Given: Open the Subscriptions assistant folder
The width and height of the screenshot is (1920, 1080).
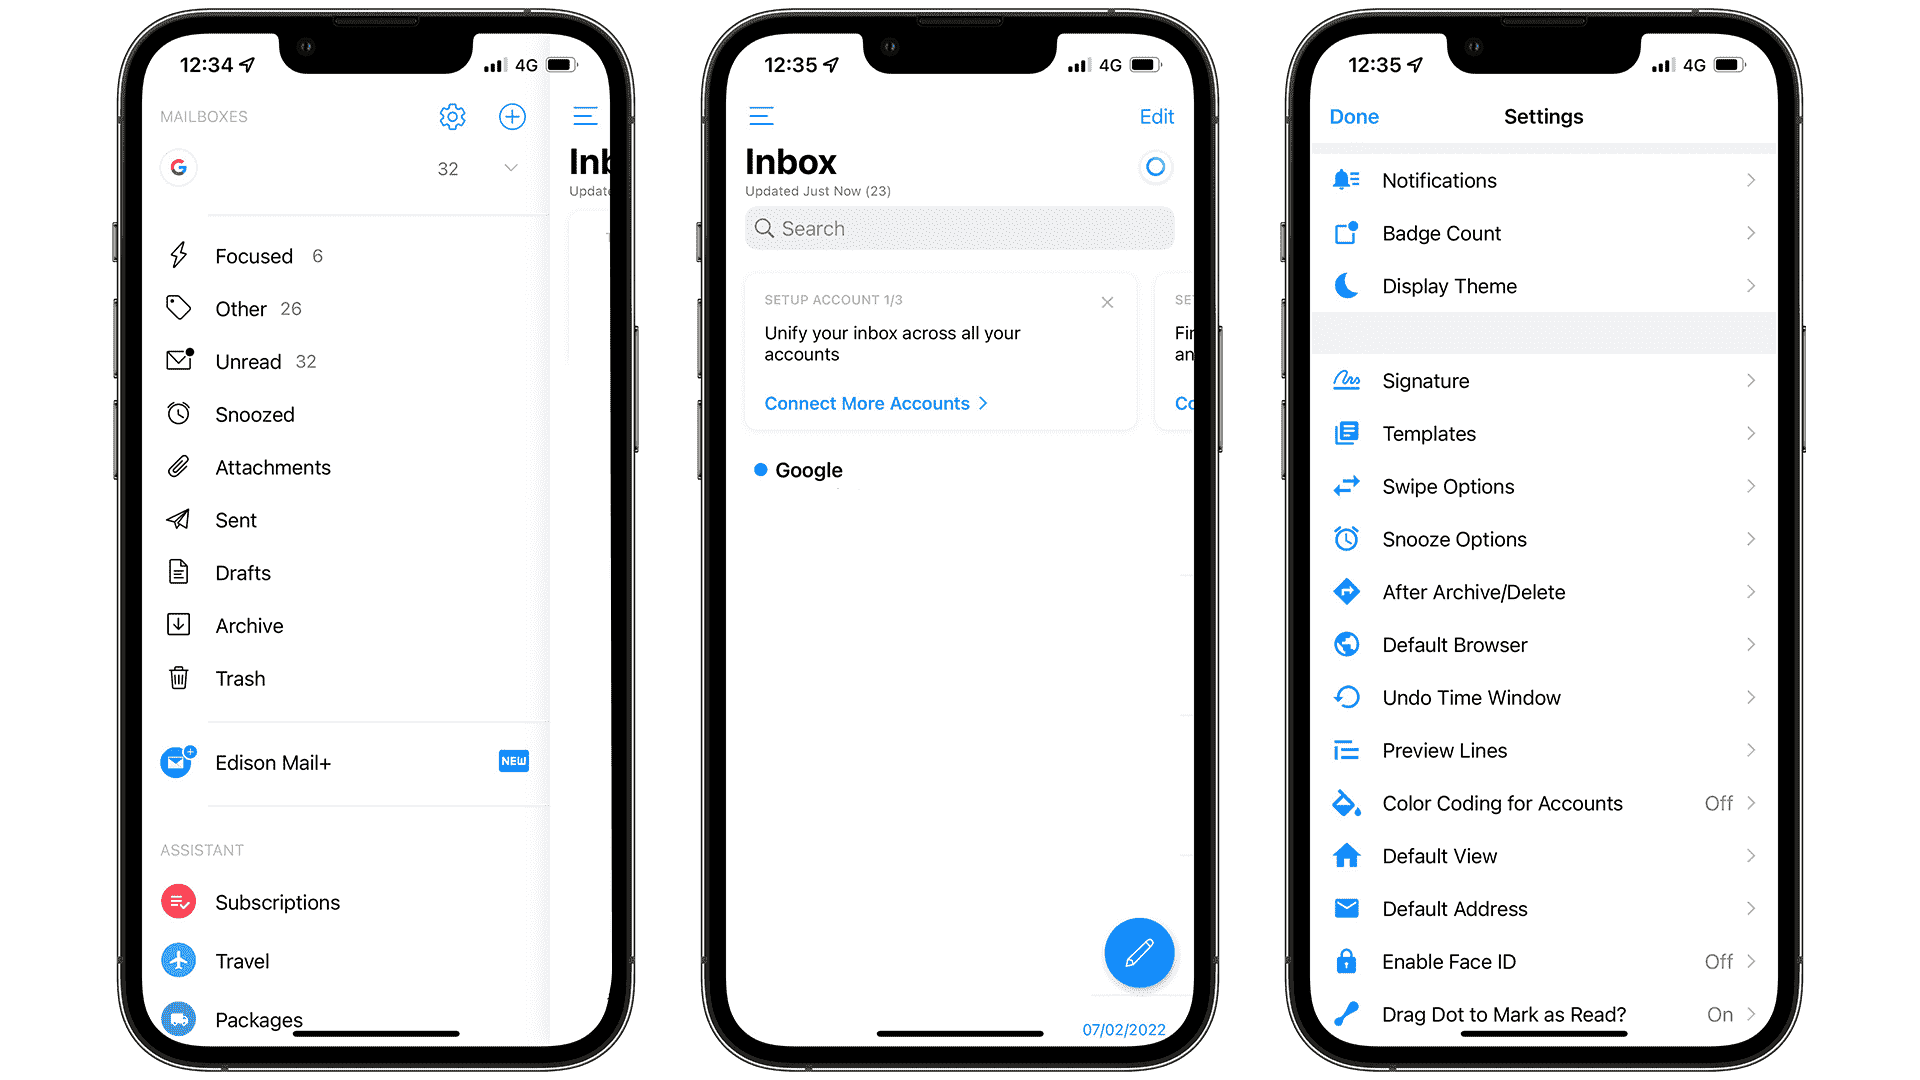Looking at the screenshot, I should click(x=277, y=902).
